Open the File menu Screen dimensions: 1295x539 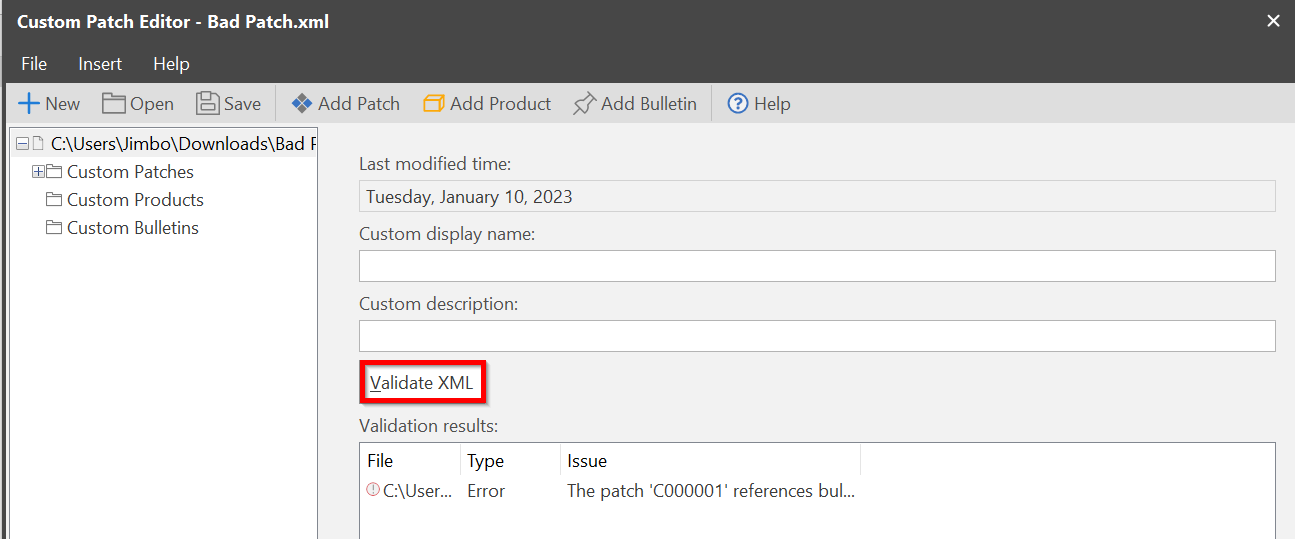click(x=34, y=64)
